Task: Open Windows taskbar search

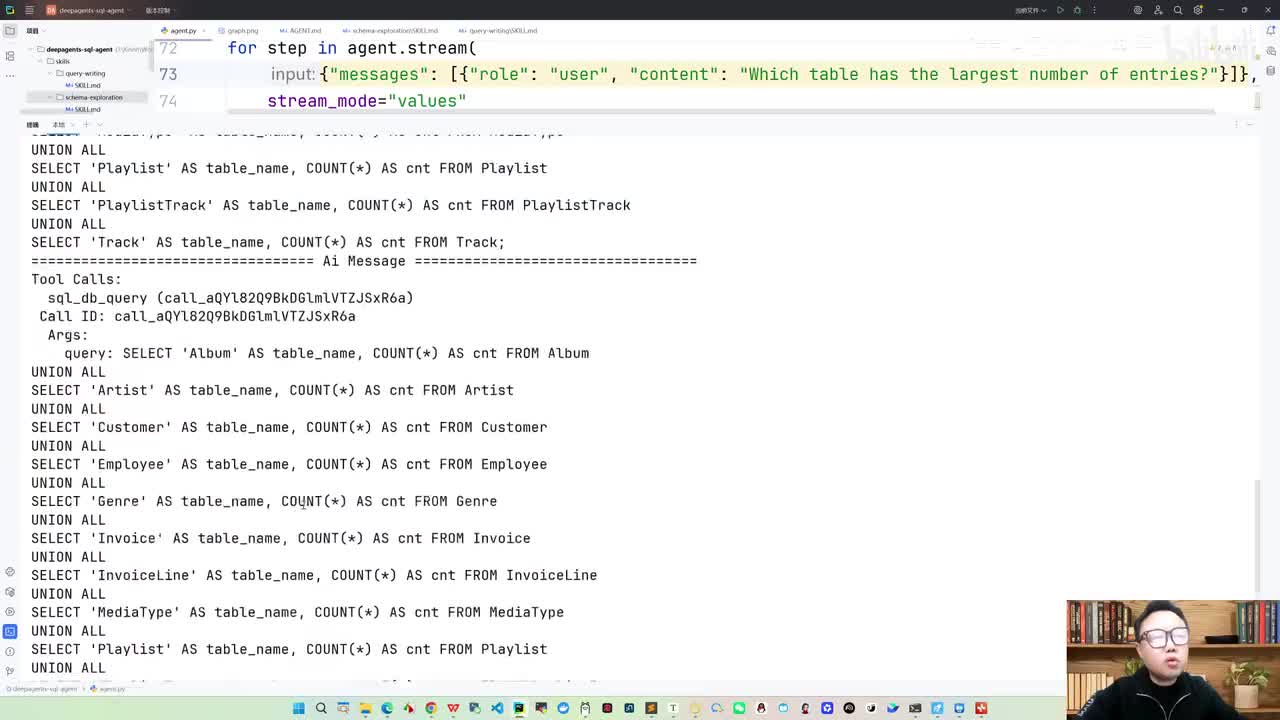Action: pos(321,708)
